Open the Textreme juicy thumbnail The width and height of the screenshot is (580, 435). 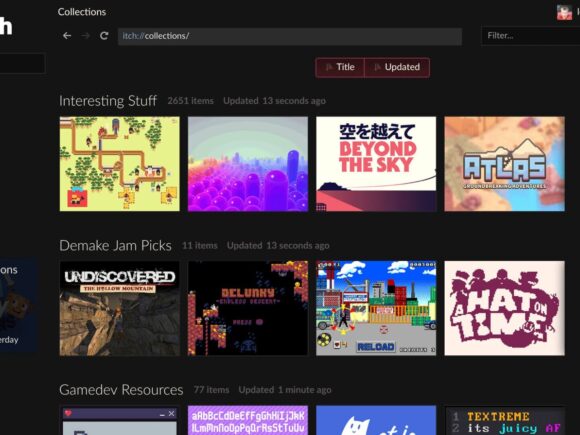pos(505,421)
